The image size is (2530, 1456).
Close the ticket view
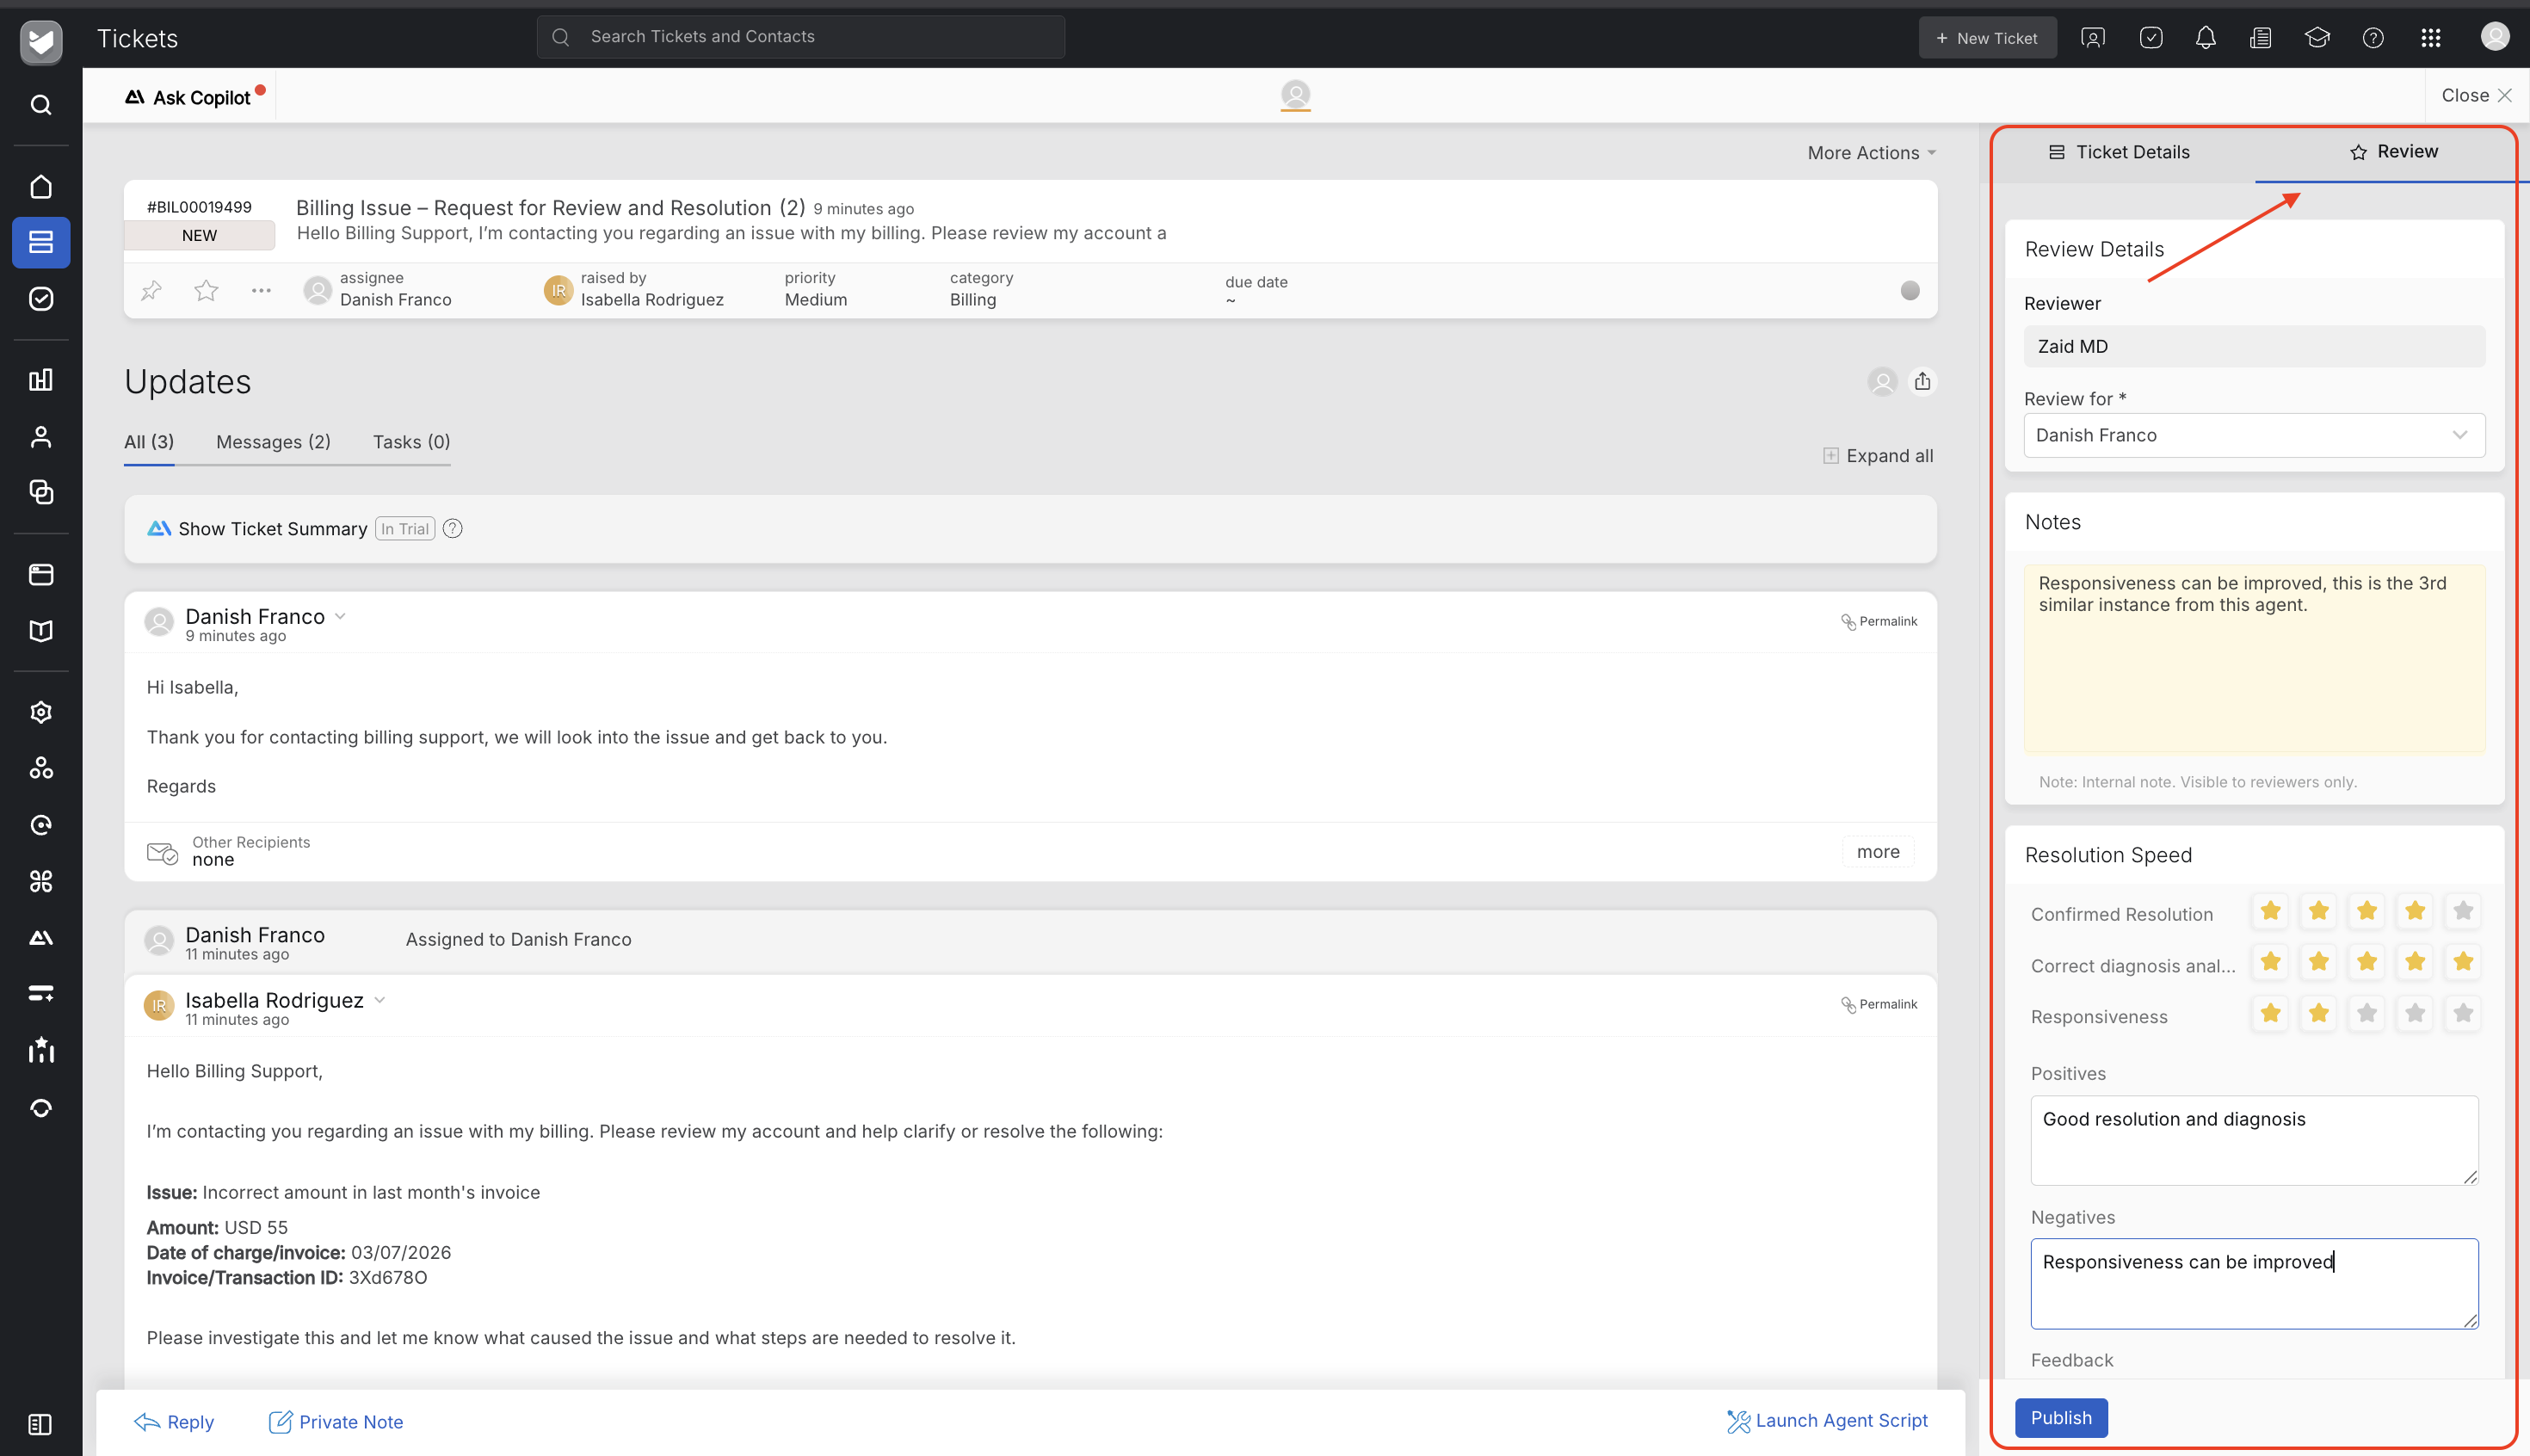coord(2476,95)
